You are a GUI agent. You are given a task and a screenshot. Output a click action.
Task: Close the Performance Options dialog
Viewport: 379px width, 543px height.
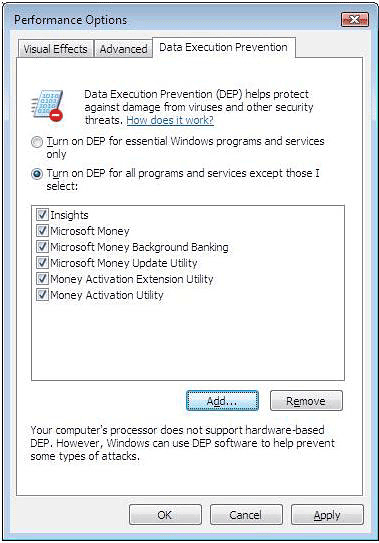point(355,20)
